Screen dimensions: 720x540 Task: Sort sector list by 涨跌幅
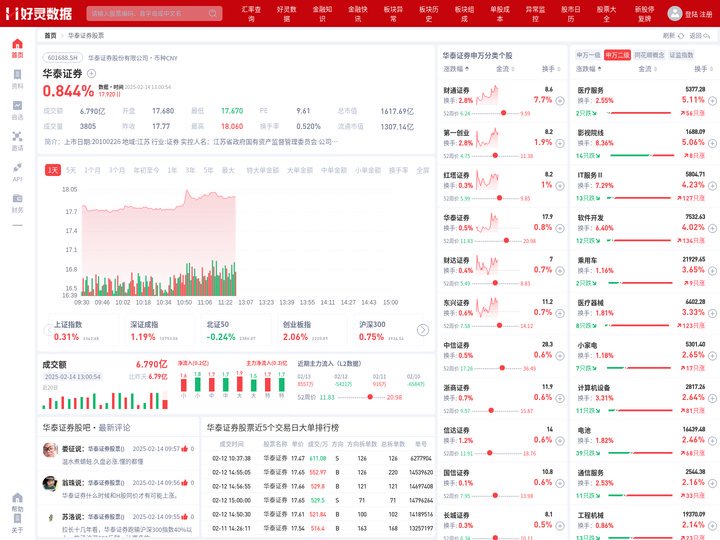coord(589,69)
